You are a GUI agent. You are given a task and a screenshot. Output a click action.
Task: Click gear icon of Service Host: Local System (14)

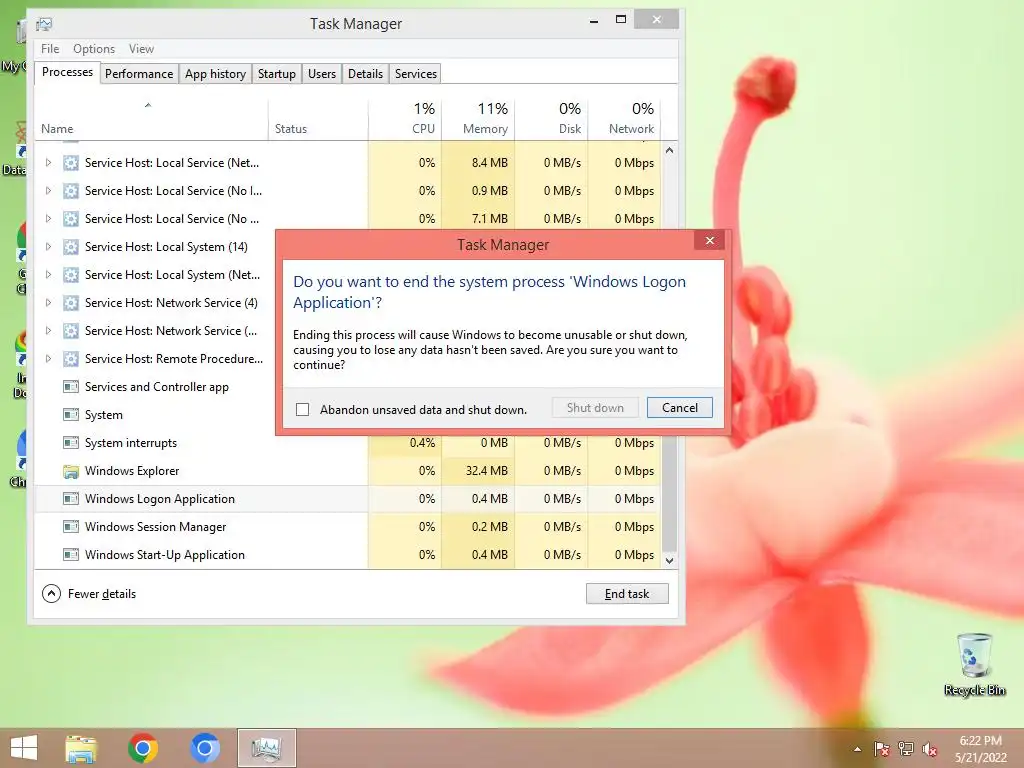[71, 247]
